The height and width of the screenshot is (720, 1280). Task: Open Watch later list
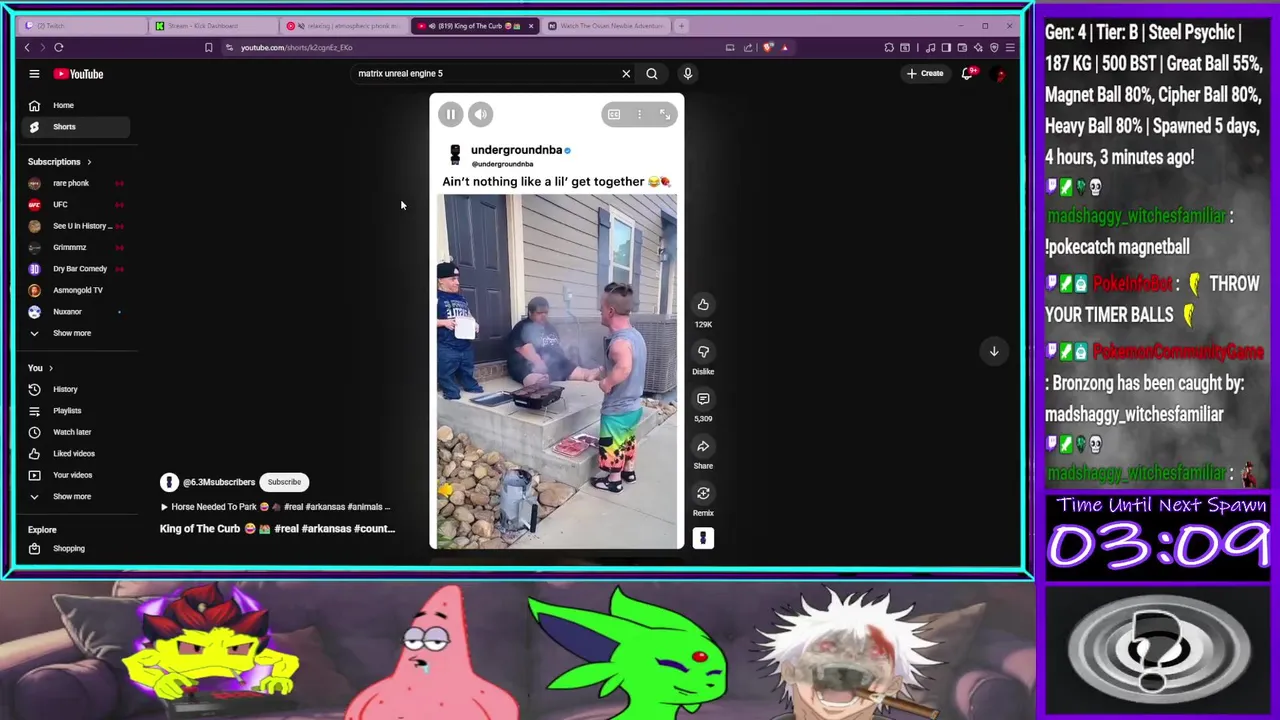[x=76, y=432]
